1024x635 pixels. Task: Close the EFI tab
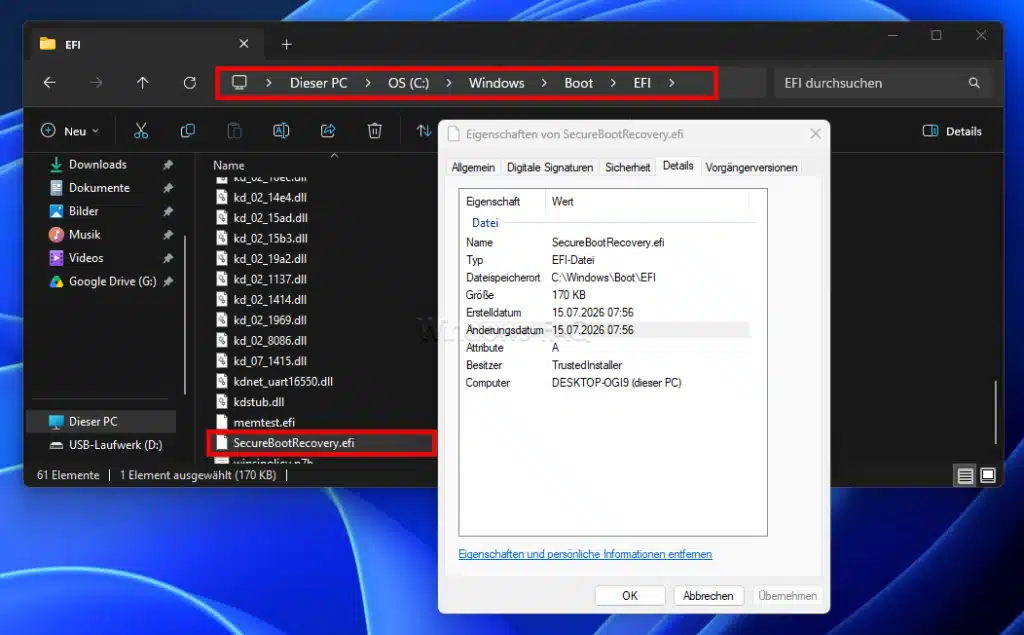pos(244,44)
